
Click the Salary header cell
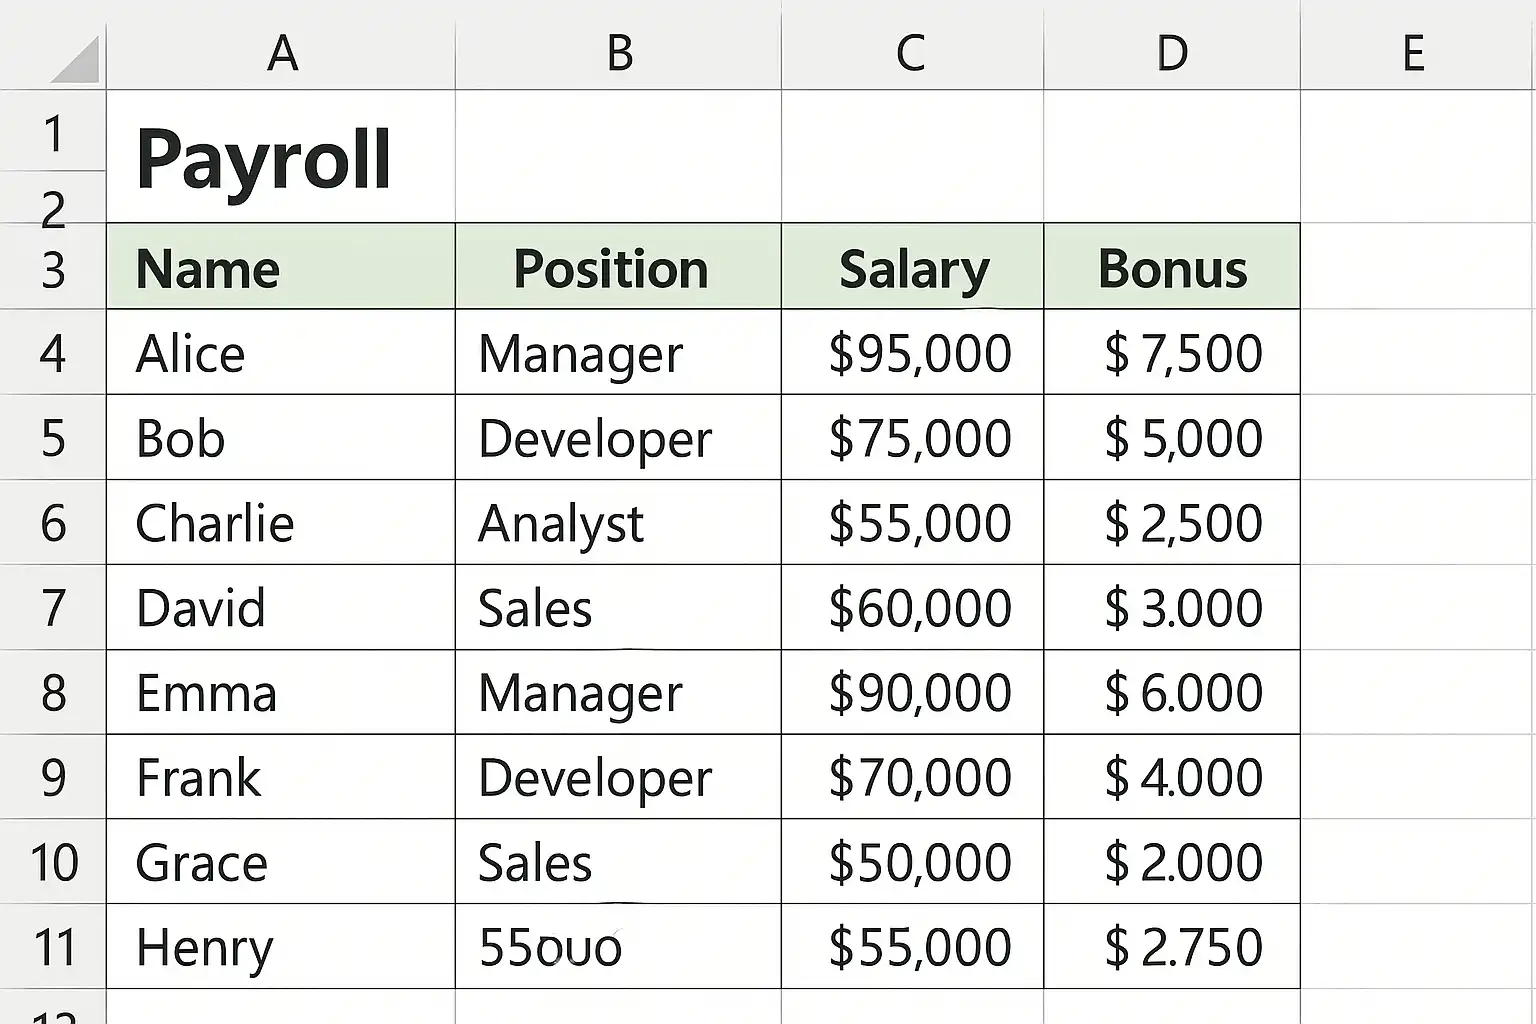913,268
